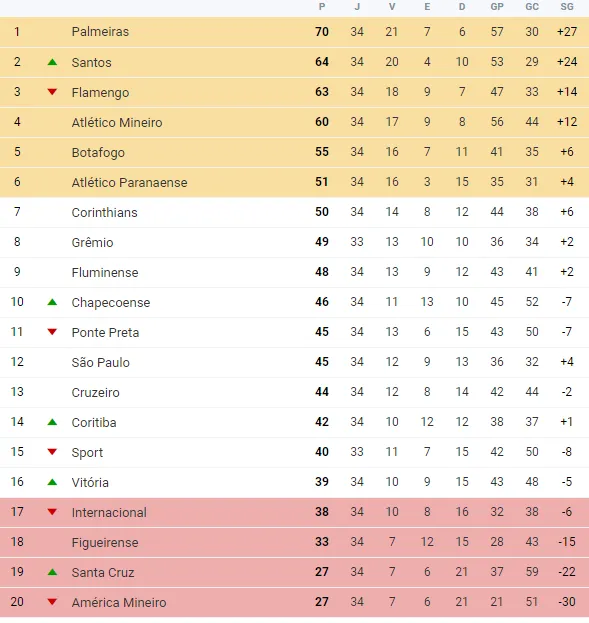This screenshot has height=623, width=589.
Task: Click the green up arrow next to Vitória
Action: pyautogui.click(x=52, y=482)
